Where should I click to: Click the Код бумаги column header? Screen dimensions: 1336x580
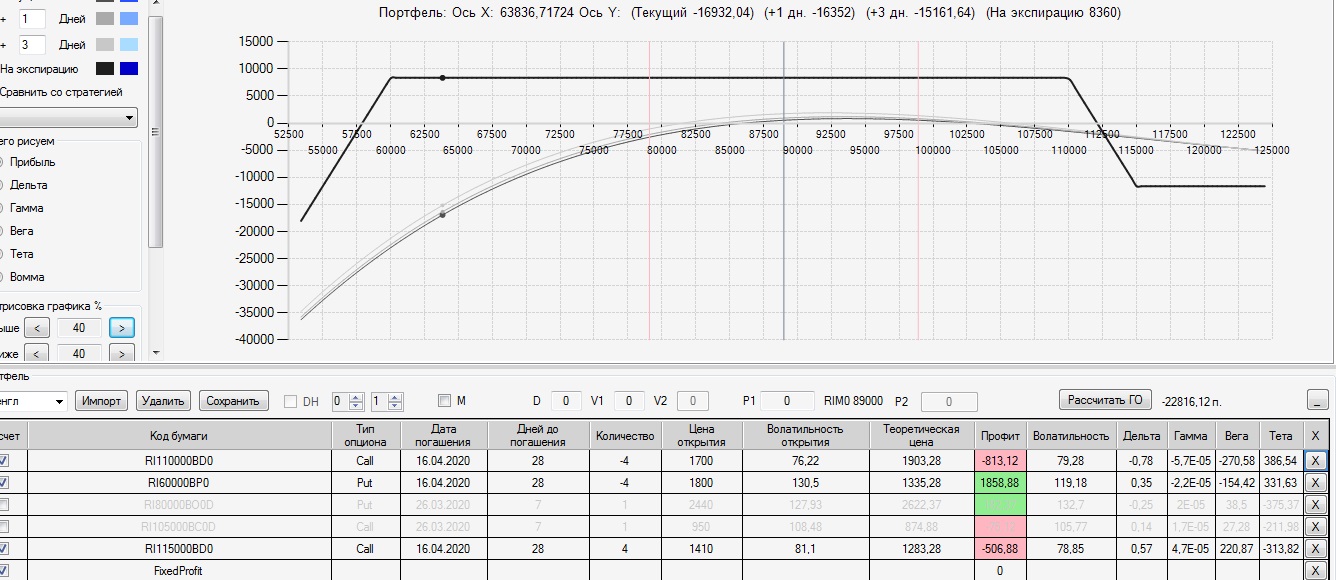click(179, 436)
